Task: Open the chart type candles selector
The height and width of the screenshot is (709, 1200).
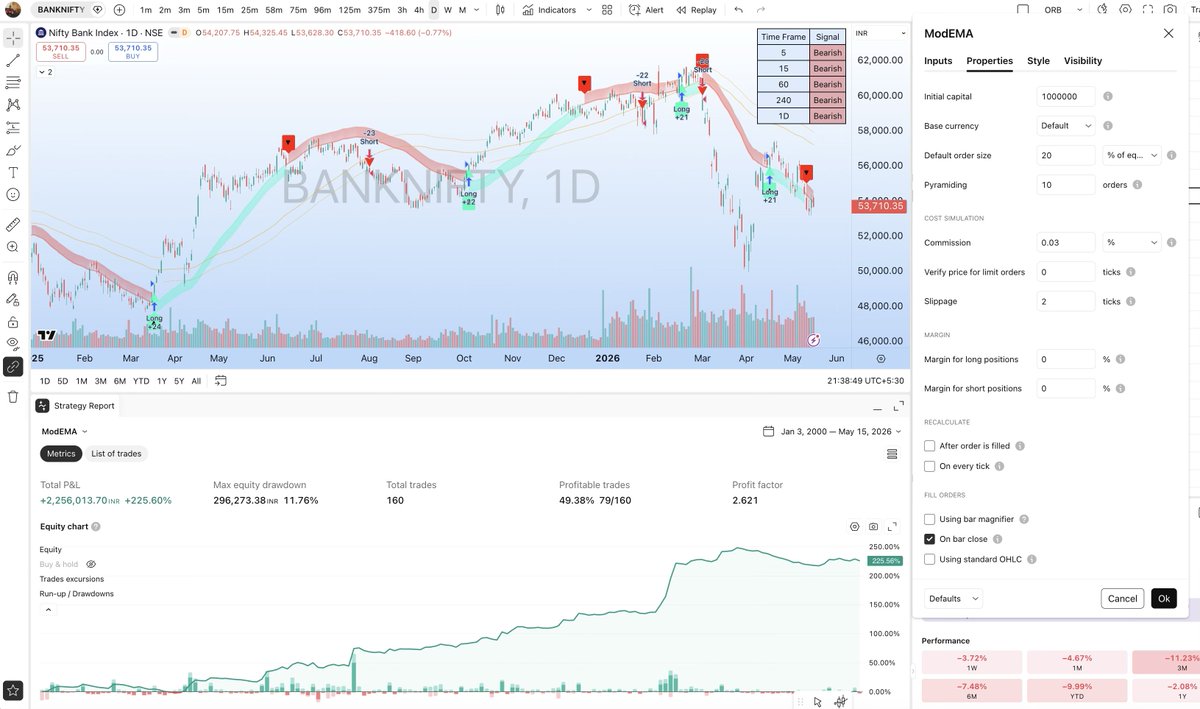Action: coord(501,10)
